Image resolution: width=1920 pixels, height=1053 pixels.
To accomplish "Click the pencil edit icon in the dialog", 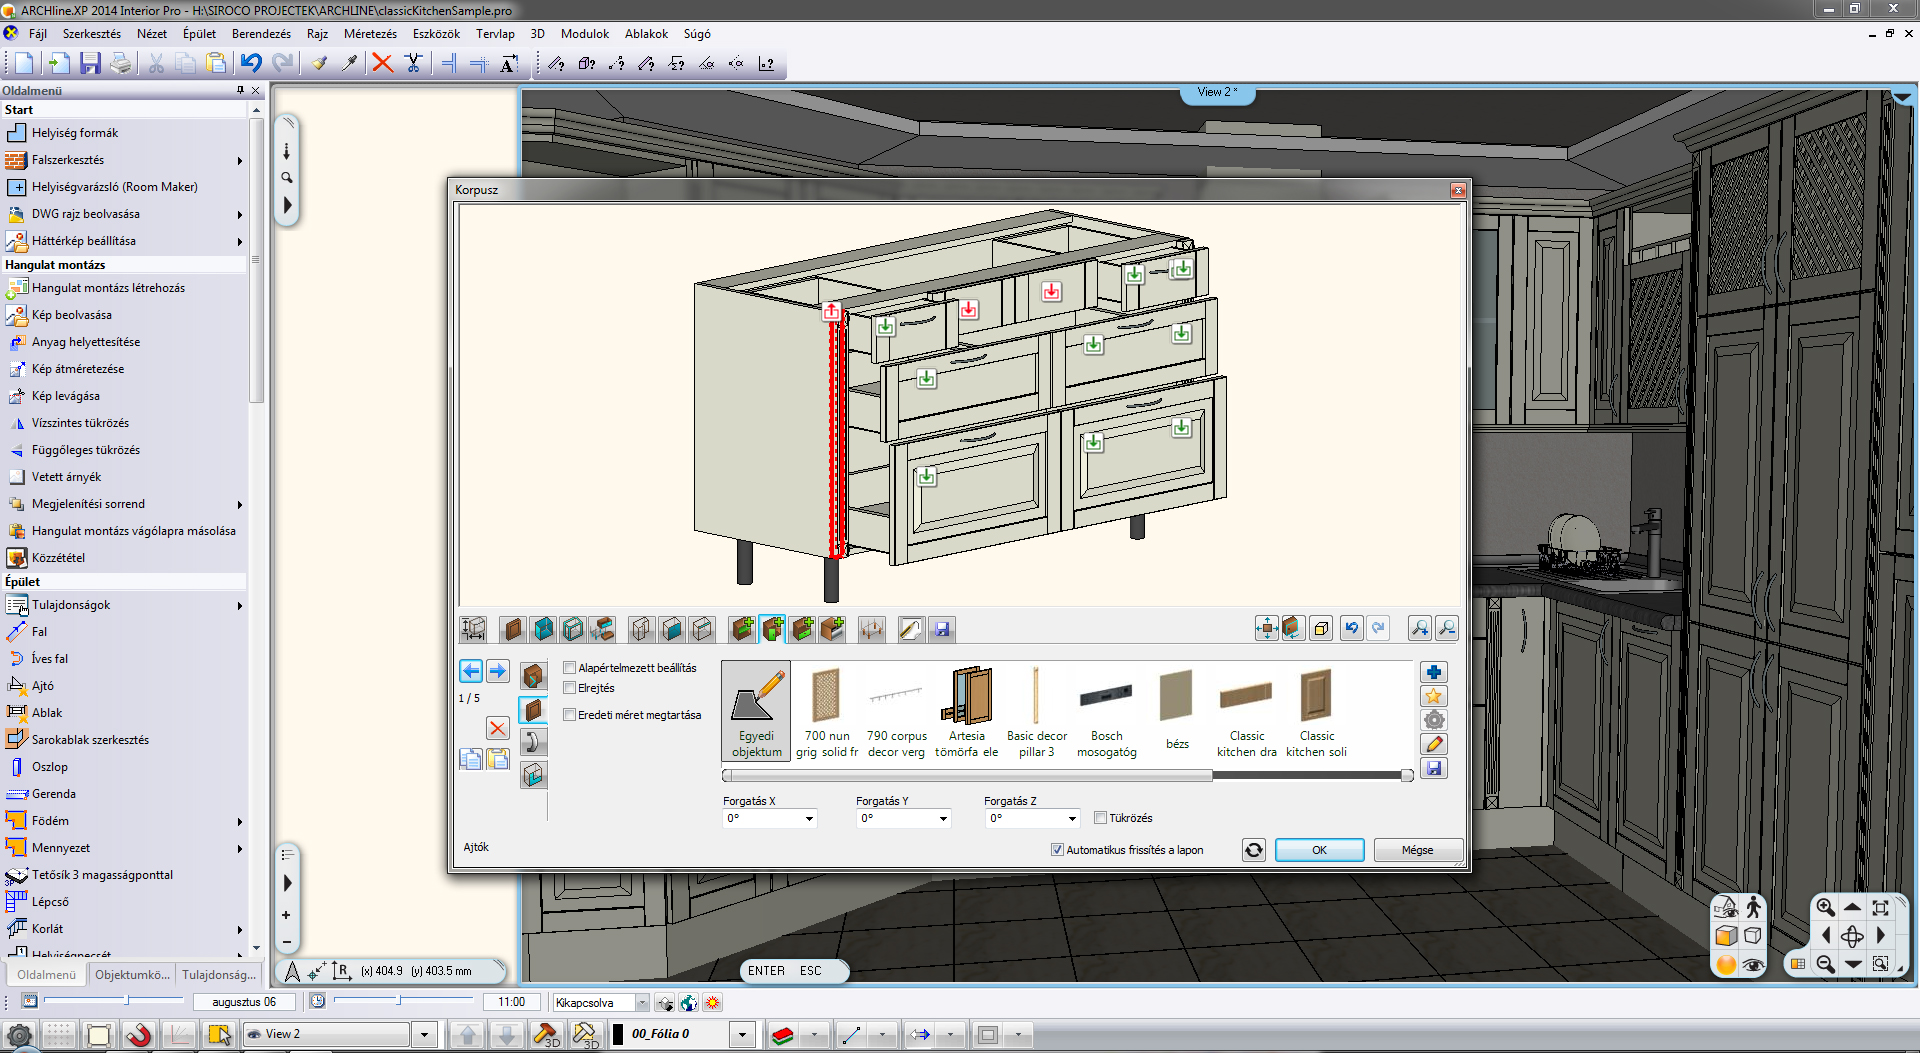I will (1434, 745).
